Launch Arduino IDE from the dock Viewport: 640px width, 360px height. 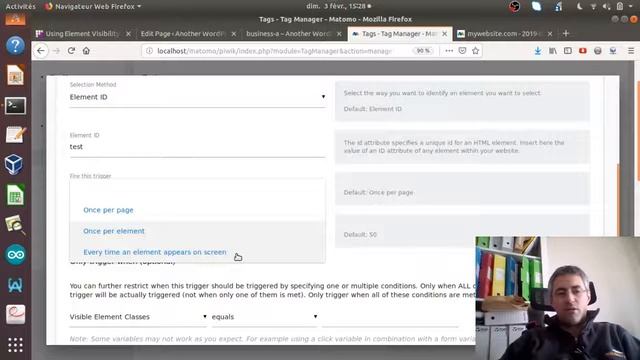pos(16,255)
